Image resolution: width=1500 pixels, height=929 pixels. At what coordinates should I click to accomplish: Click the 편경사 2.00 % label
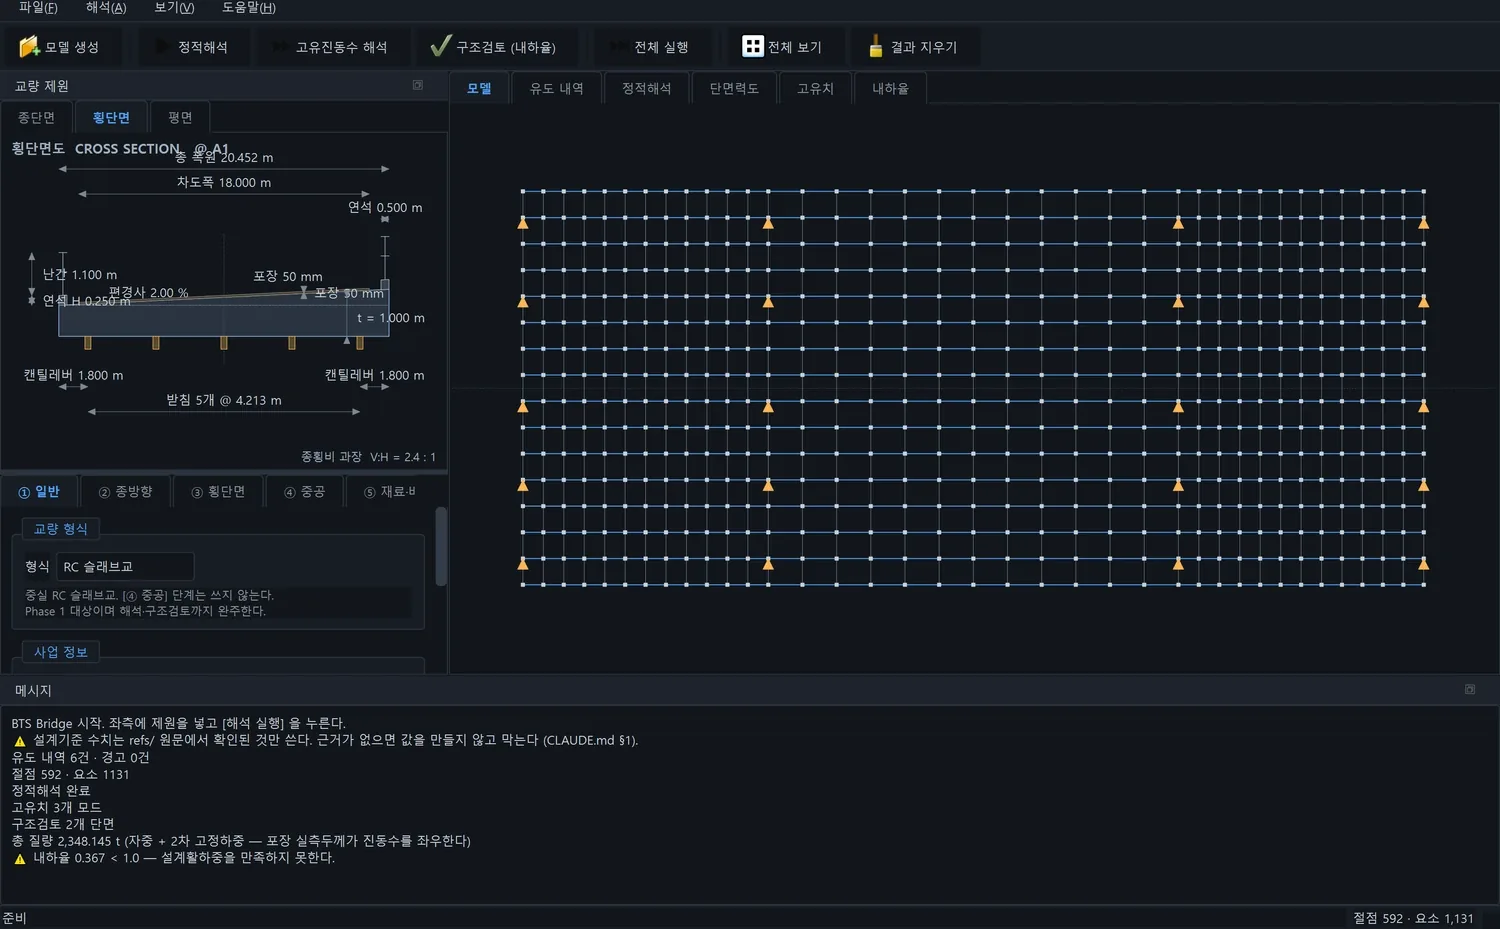coord(148,292)
